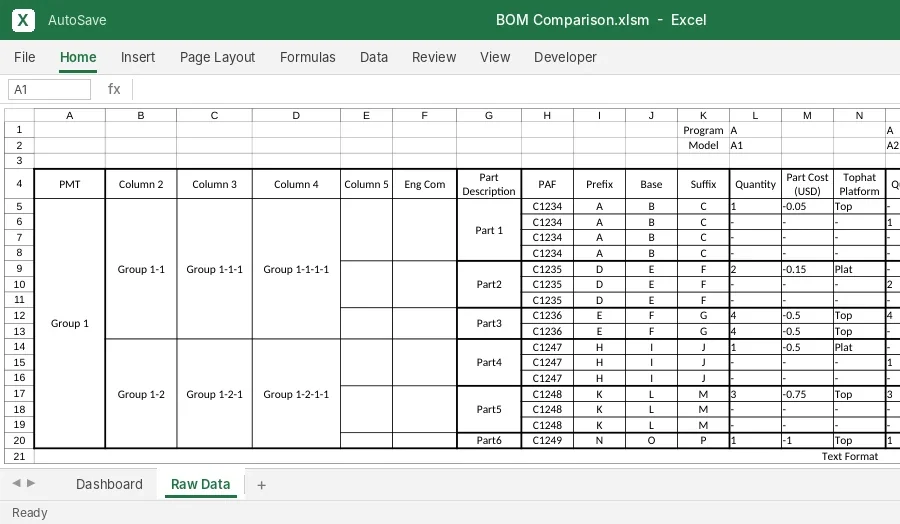900x524 pixels.
Task: Open the Data ribbon tab
Action: [x=374, y=57]
